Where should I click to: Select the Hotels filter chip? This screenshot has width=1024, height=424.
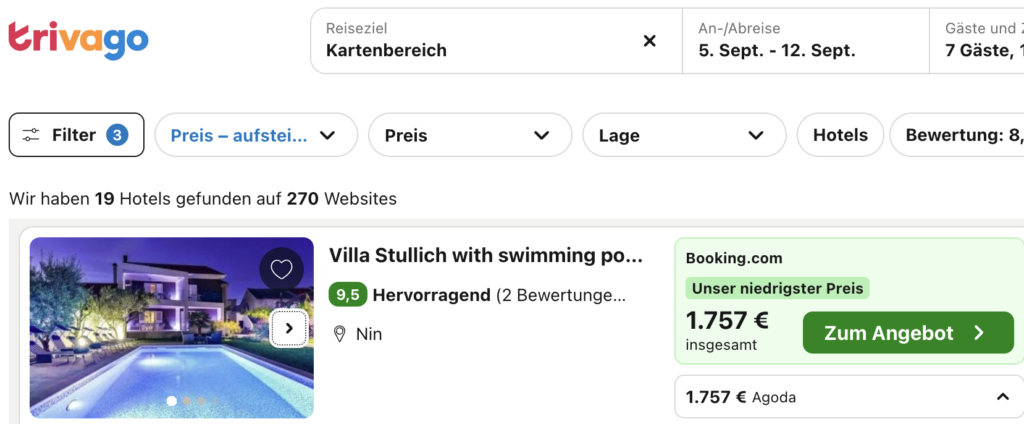pyautogui.click(x=840, y=135)
